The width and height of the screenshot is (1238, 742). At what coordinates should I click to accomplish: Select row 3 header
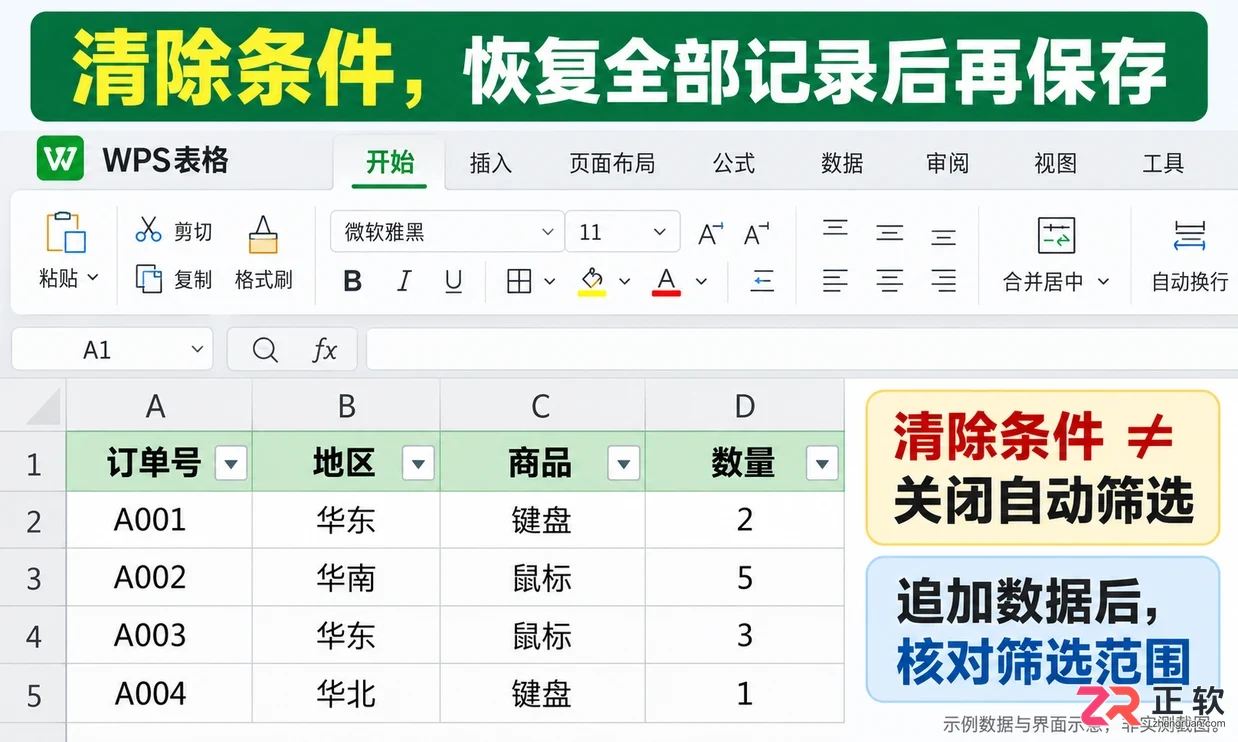pos(33,578)
